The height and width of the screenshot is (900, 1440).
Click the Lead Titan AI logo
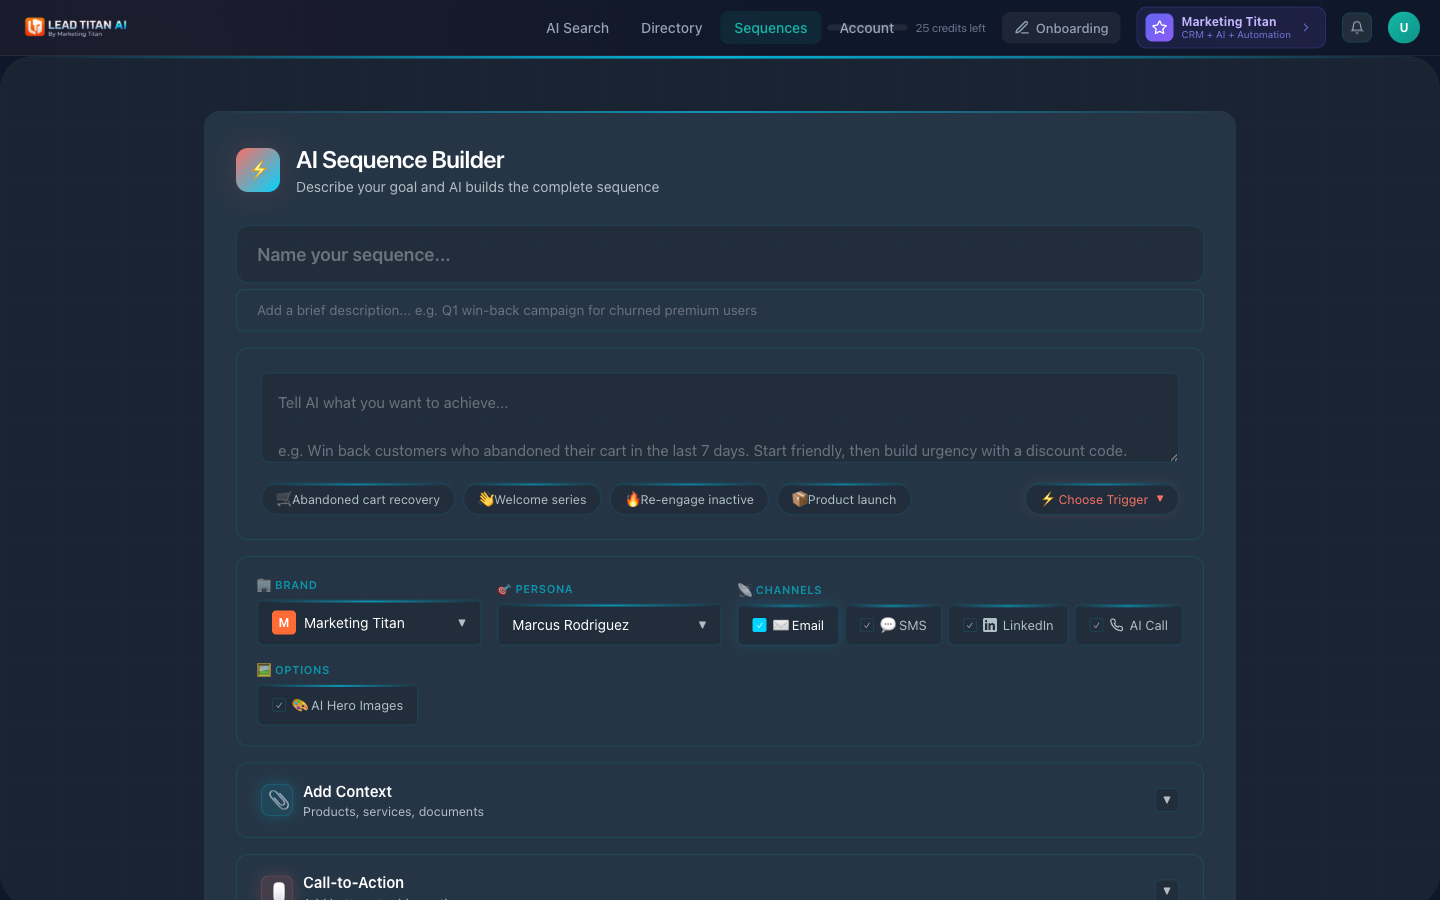click(75, 27)
